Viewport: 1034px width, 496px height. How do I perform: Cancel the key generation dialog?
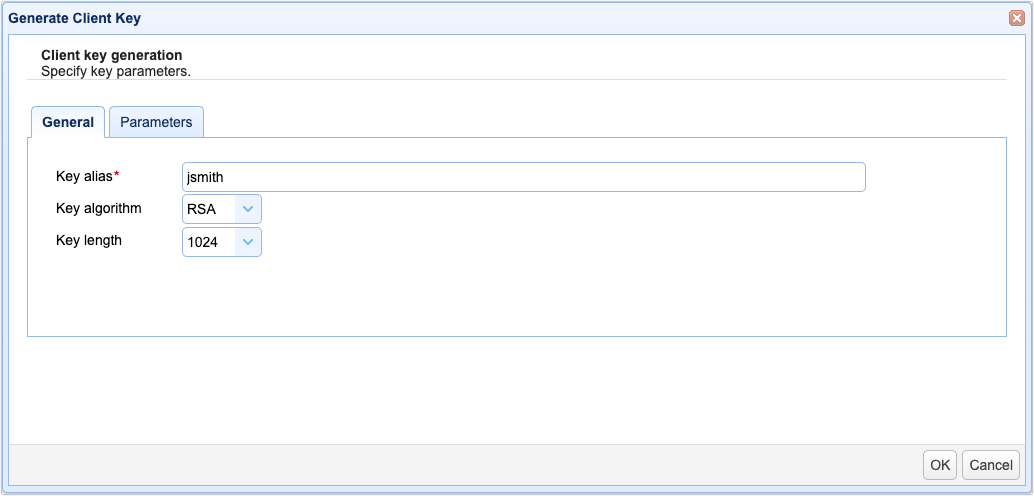(991, 465)
